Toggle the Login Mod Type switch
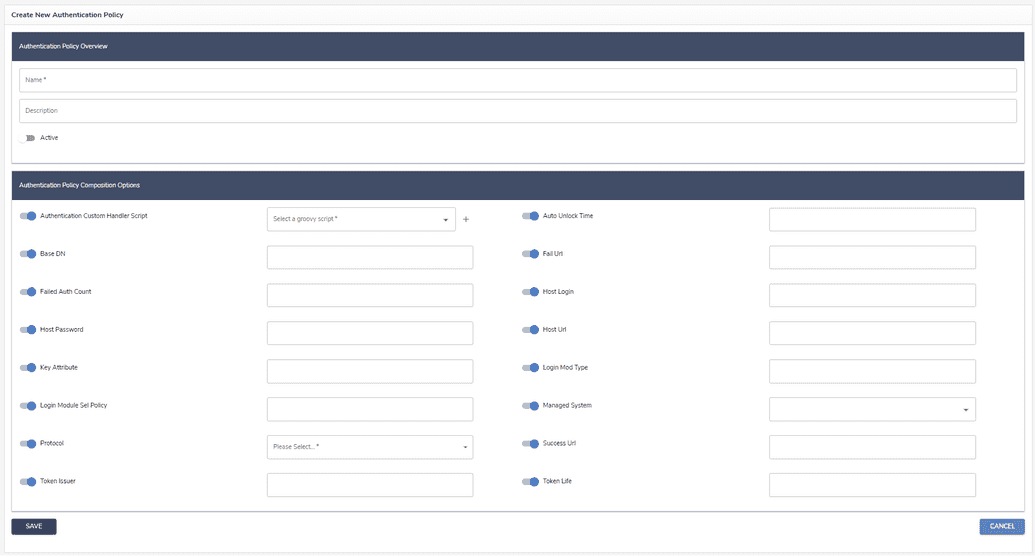This screenshot has width=1035, height=557. 531,368
